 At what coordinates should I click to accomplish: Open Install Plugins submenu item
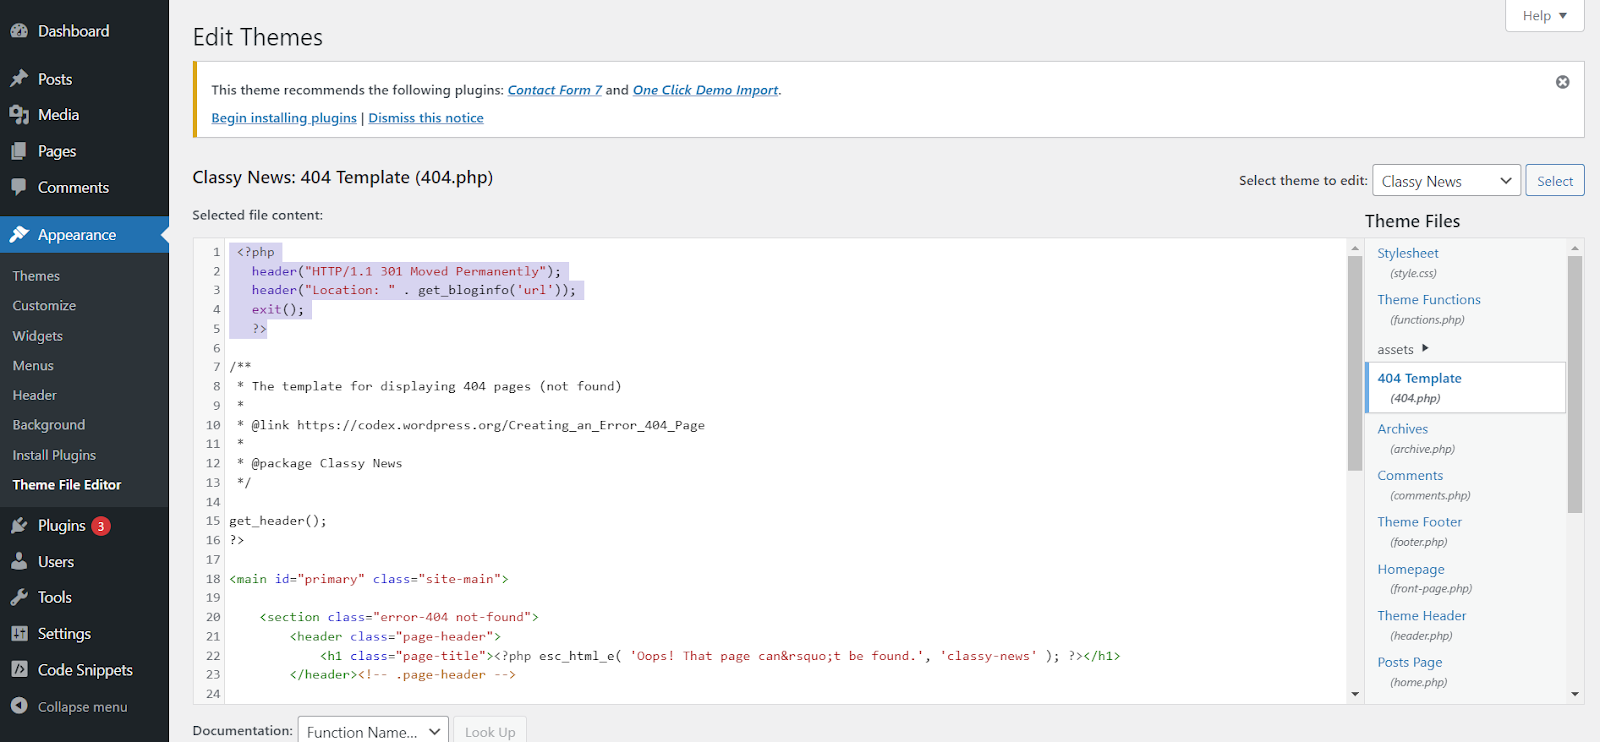point(54,455)
